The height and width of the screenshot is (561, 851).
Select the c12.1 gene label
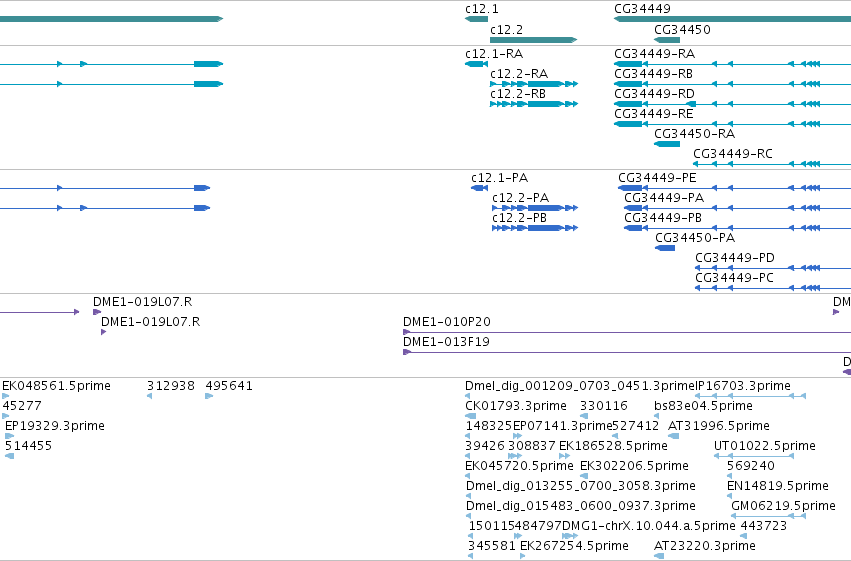[x=481, y=9]
